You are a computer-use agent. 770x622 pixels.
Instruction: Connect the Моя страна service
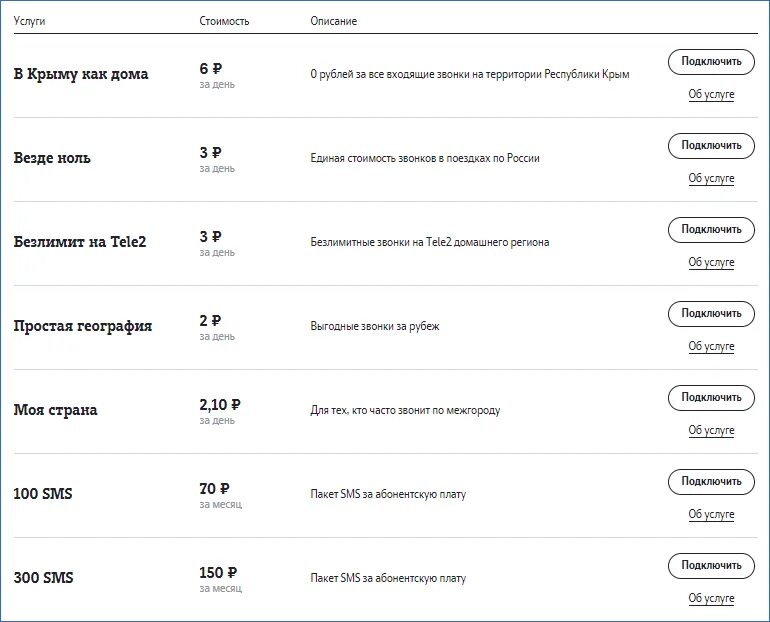711,398
